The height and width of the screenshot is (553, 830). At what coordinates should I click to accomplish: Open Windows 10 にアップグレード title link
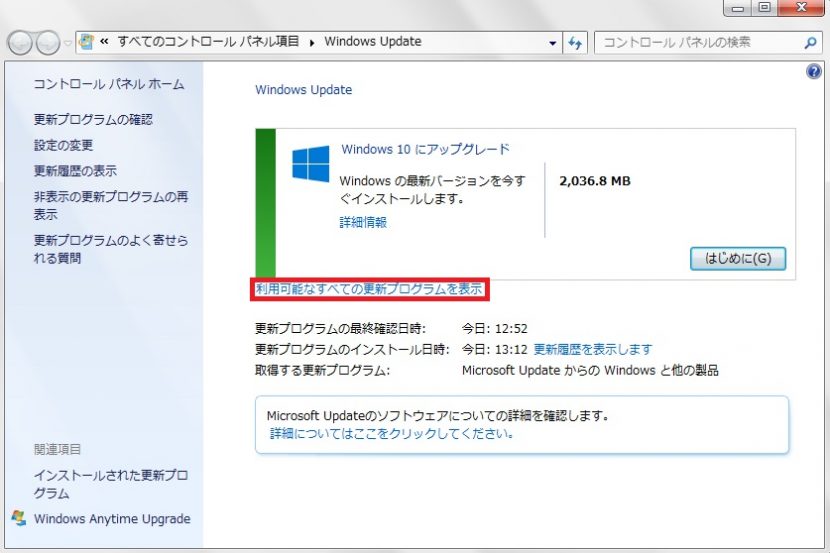tap(426, 149)
